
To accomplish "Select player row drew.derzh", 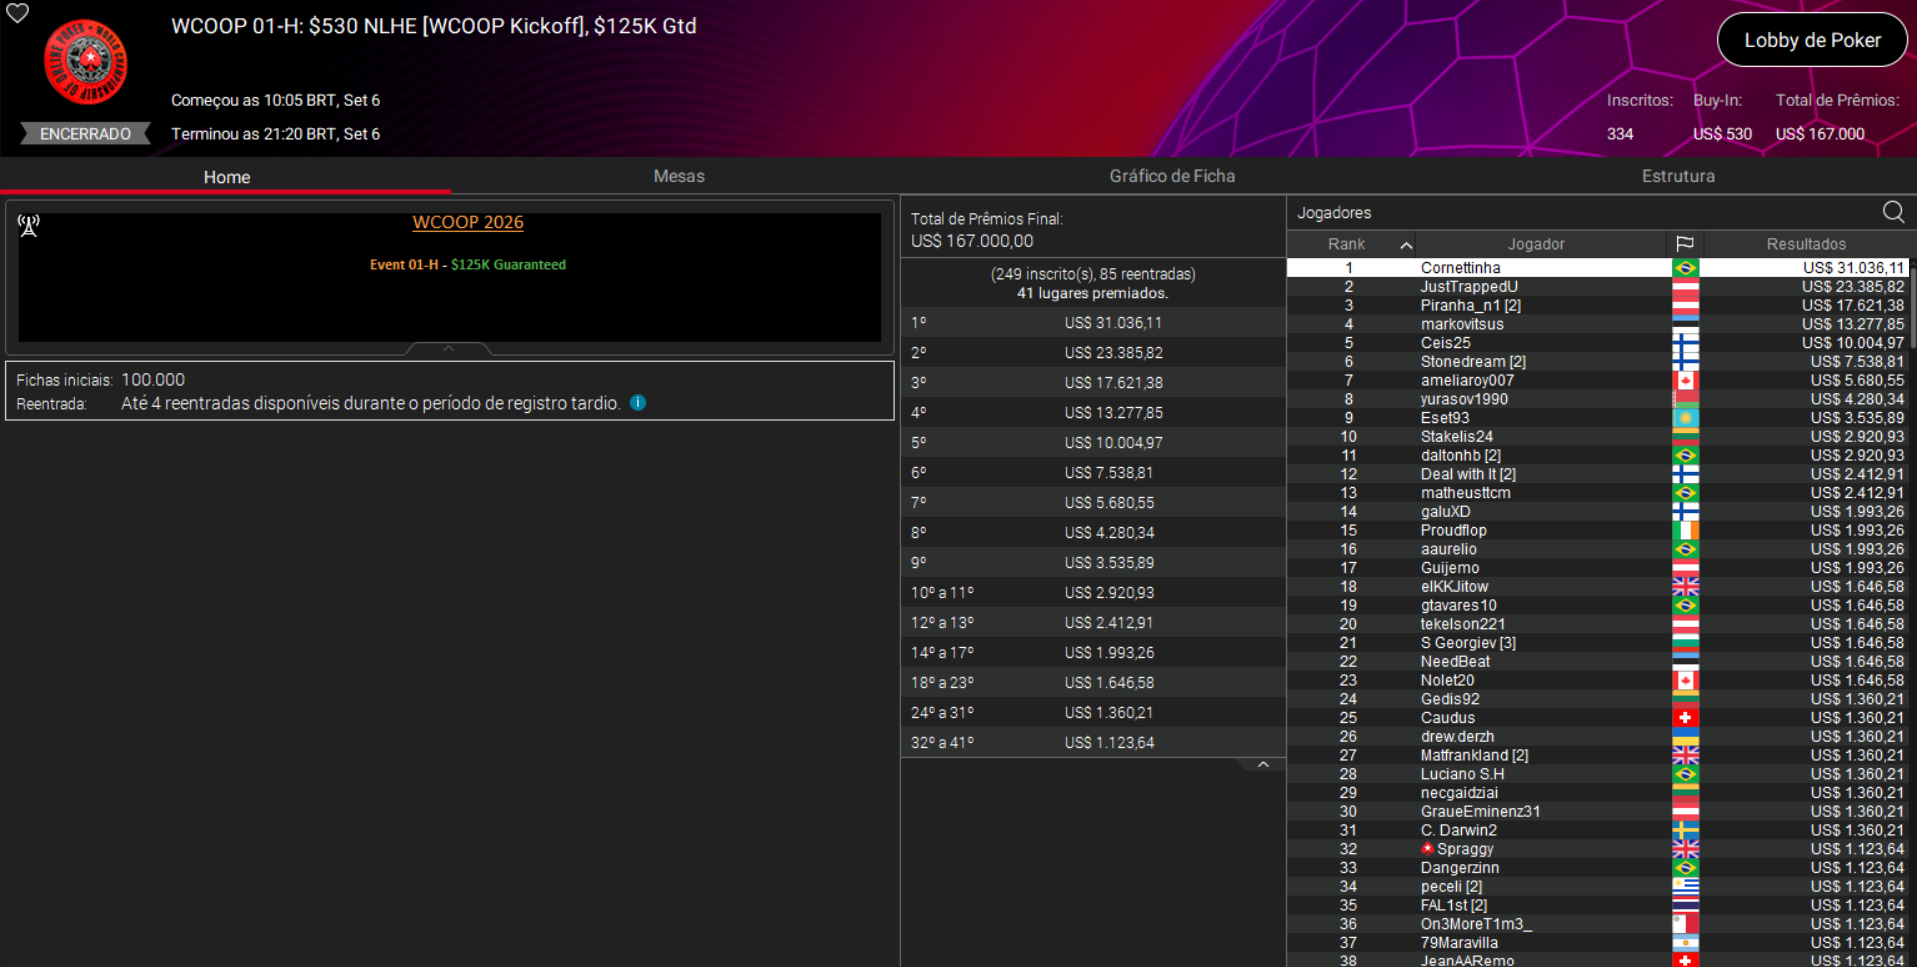I will pos(1598,737).
